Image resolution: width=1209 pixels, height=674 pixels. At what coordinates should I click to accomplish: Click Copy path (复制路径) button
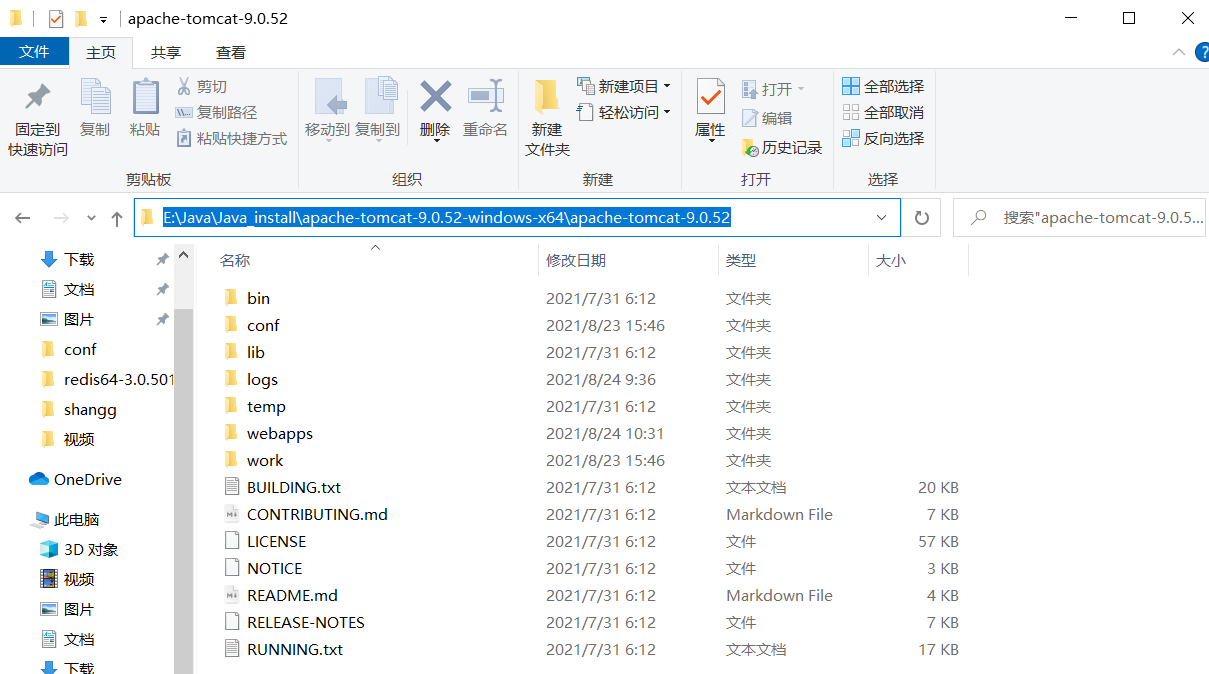coord(216,113)
